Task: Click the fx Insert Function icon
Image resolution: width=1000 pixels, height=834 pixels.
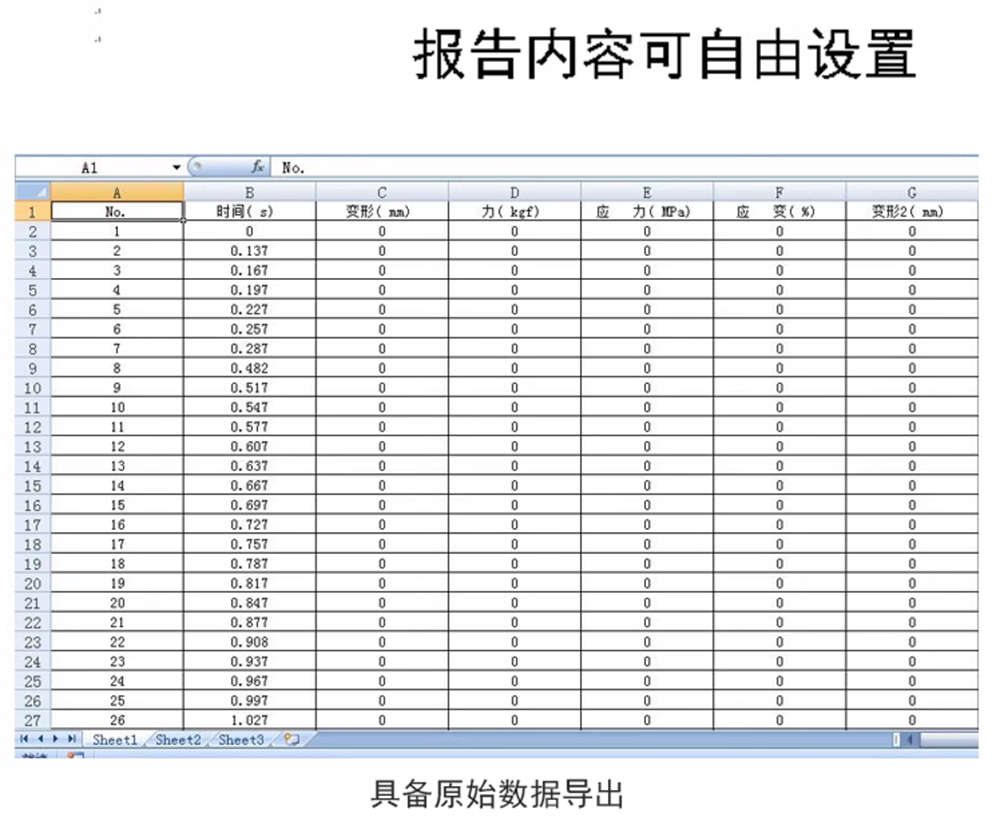Action: [x=258, y=167]
